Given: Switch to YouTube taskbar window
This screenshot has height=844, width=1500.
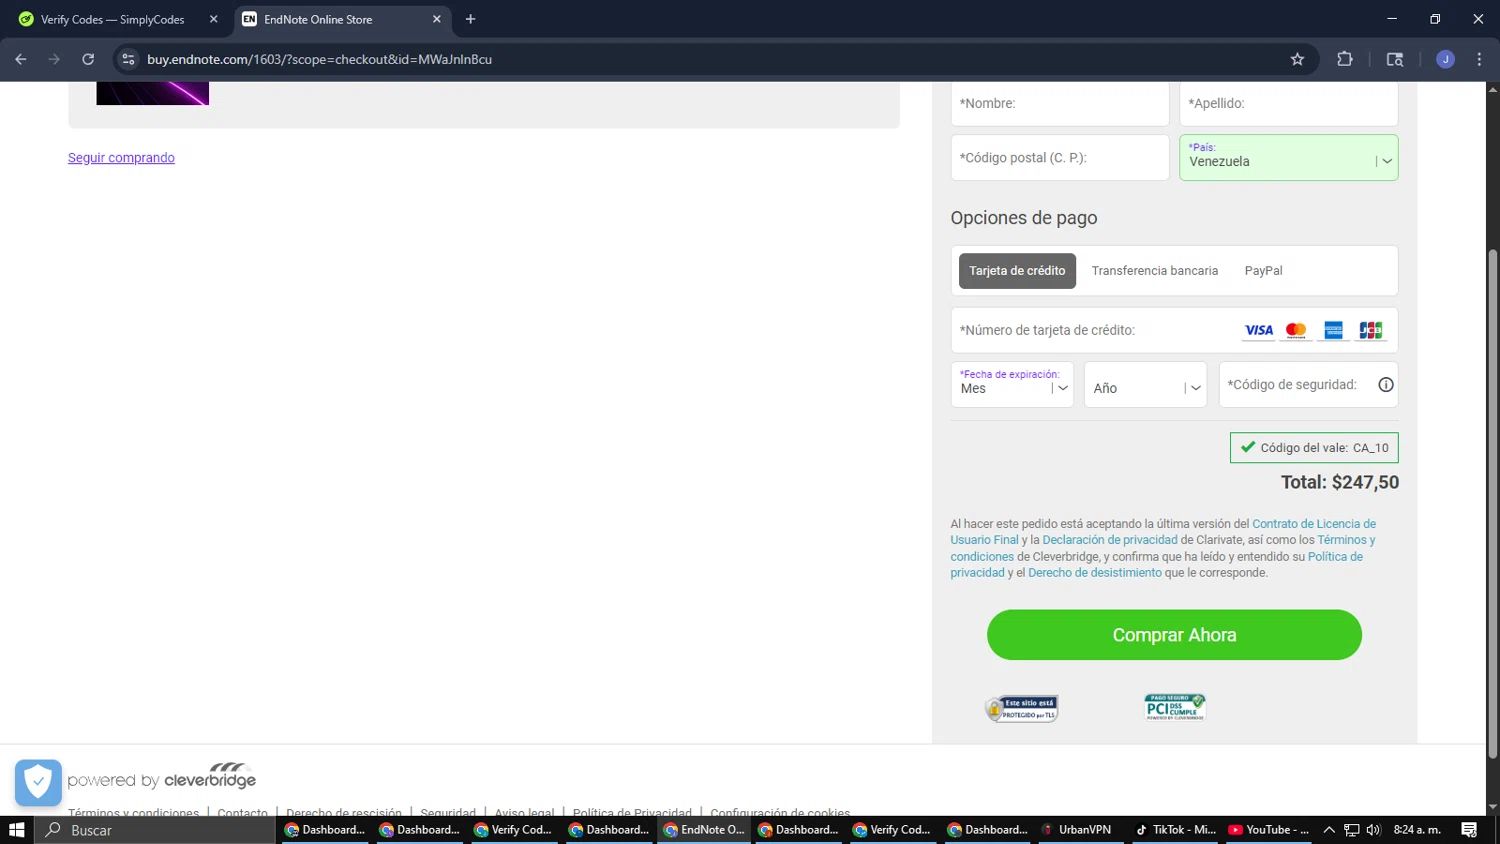Looking at the screenshot, I should pos(1268,830).
